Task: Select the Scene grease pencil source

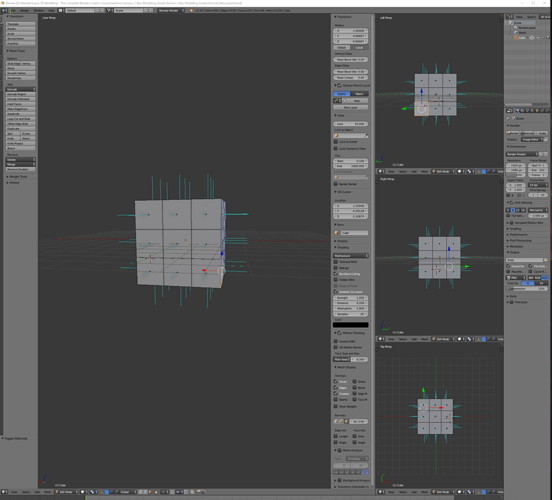Action: (x=341, y=94)
